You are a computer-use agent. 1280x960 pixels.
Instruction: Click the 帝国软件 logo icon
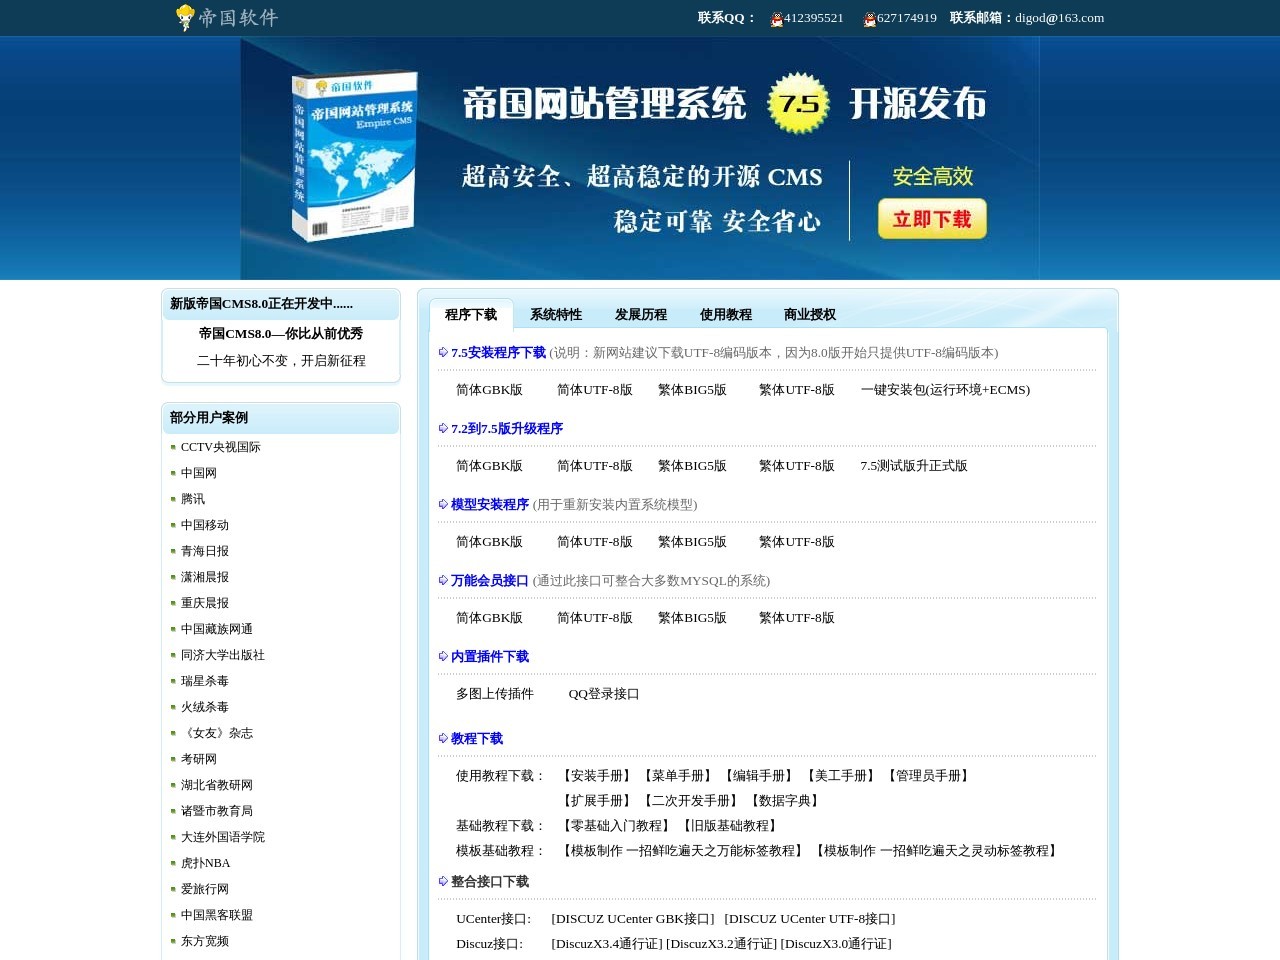[x=185, y=17]
